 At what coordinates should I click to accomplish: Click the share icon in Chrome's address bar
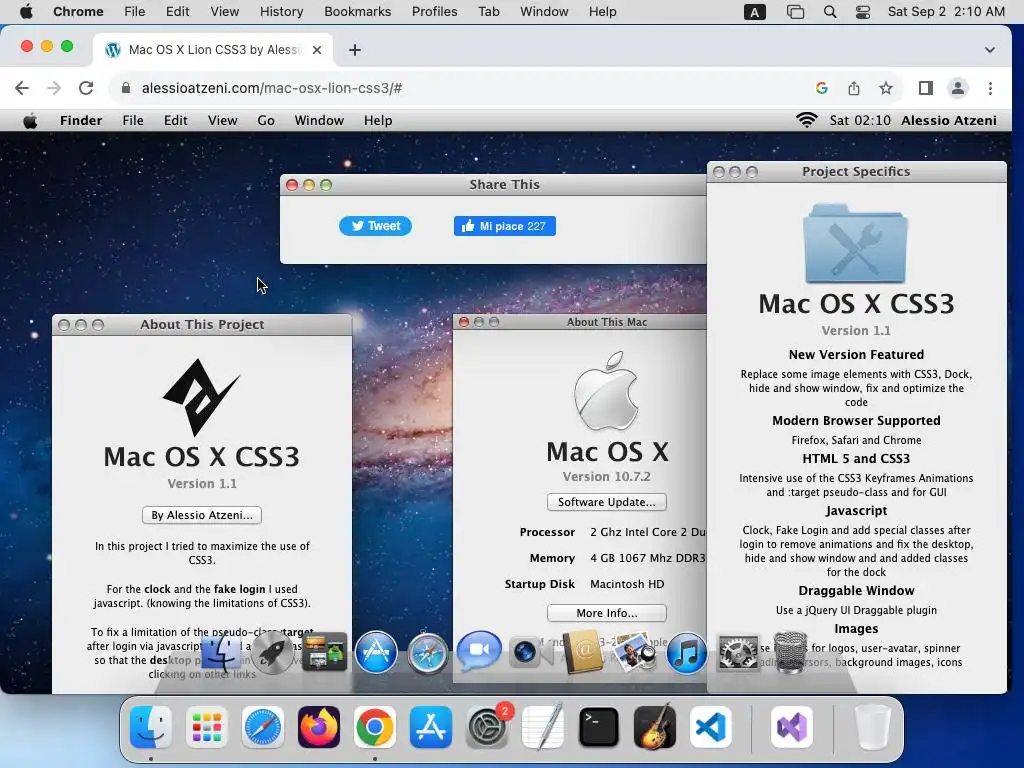854,88
